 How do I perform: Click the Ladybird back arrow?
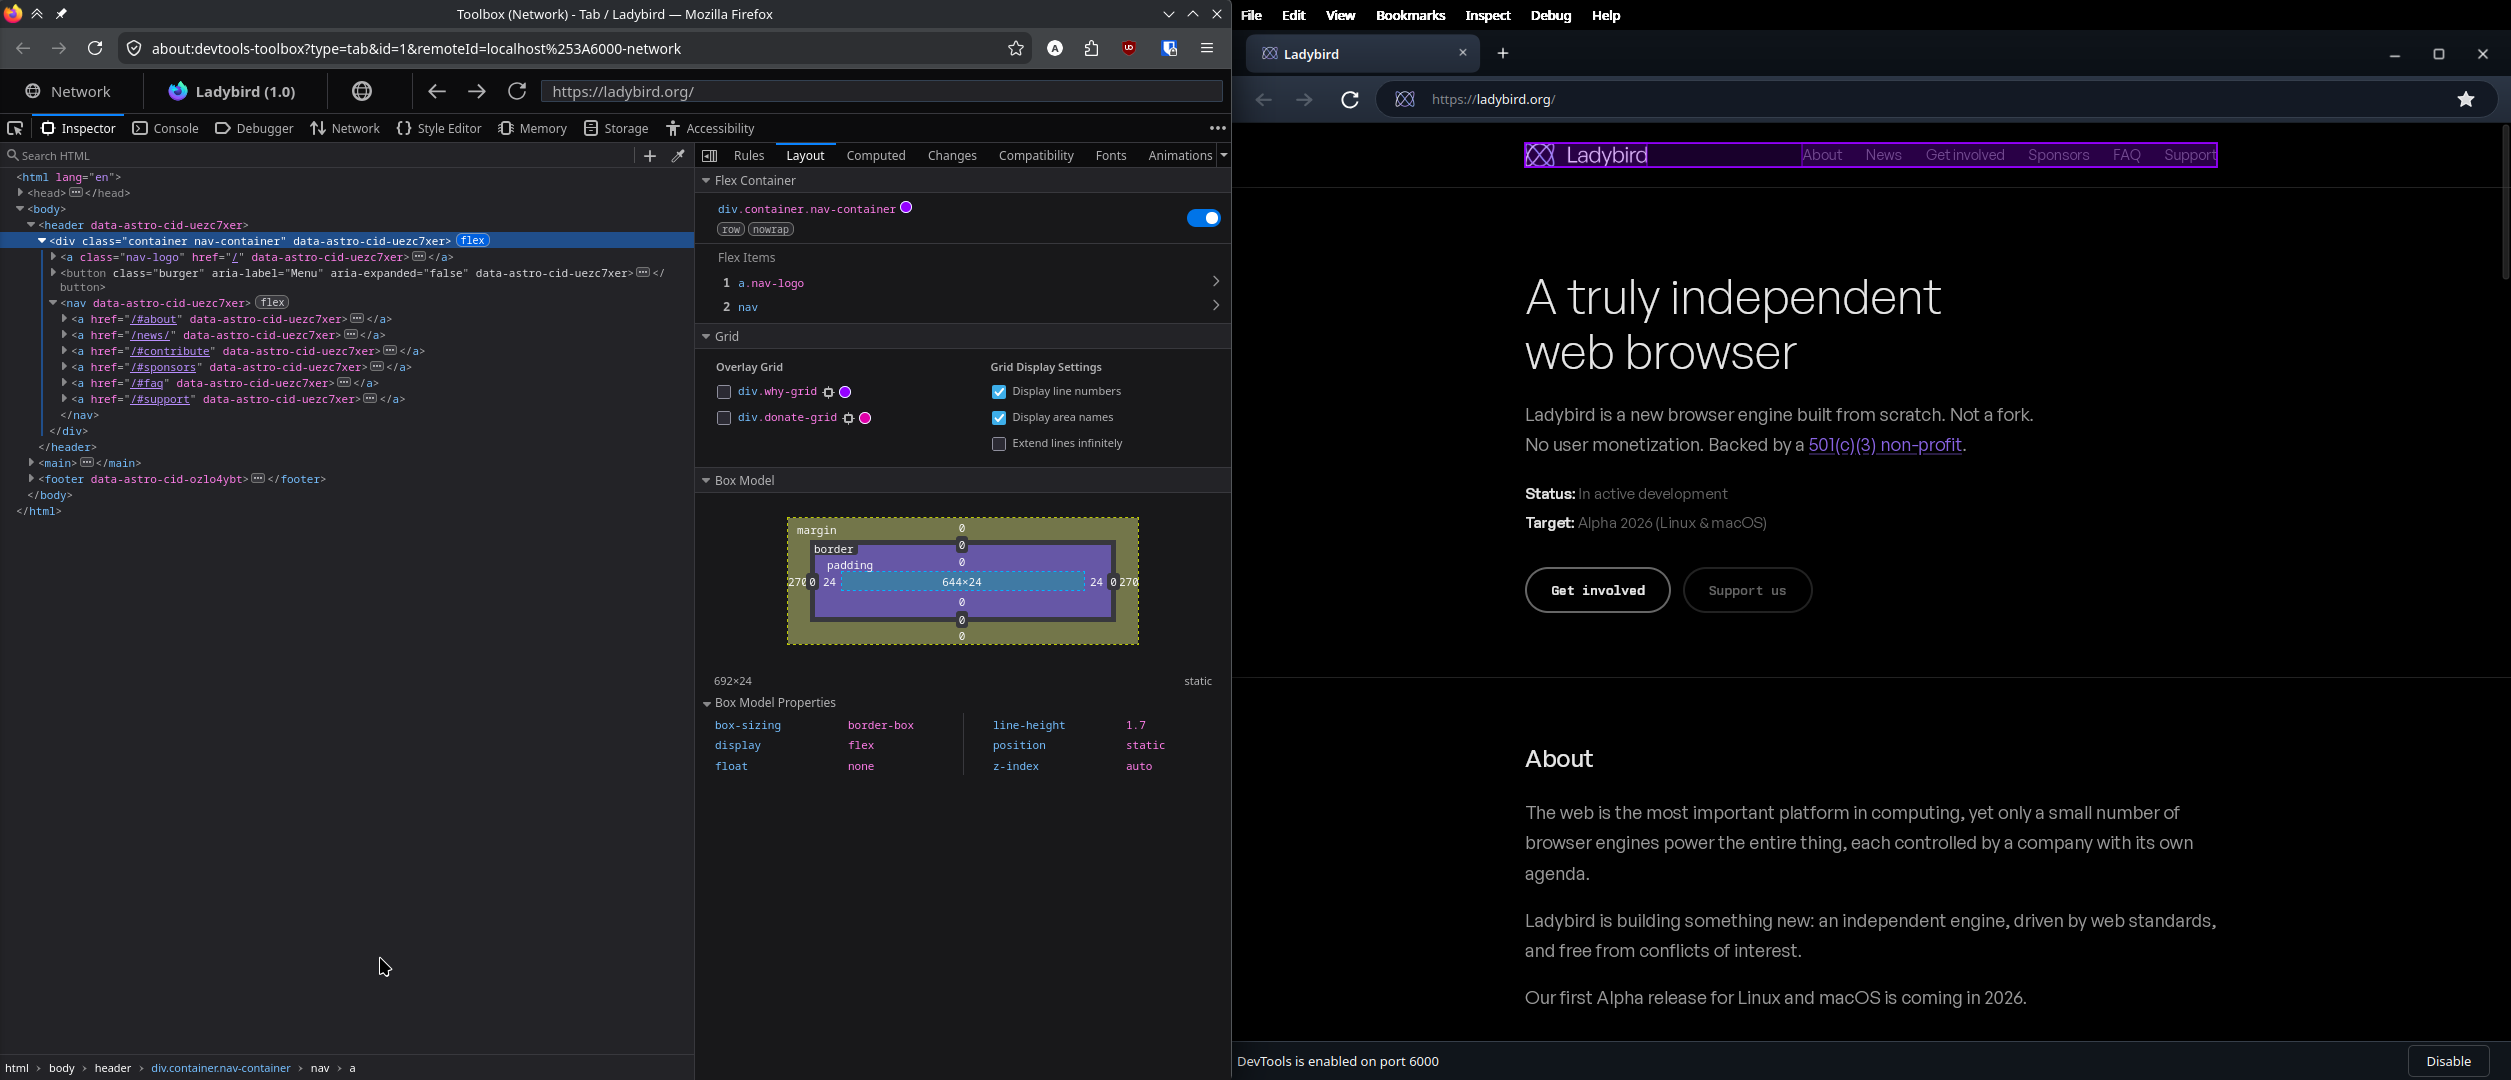1264,99
